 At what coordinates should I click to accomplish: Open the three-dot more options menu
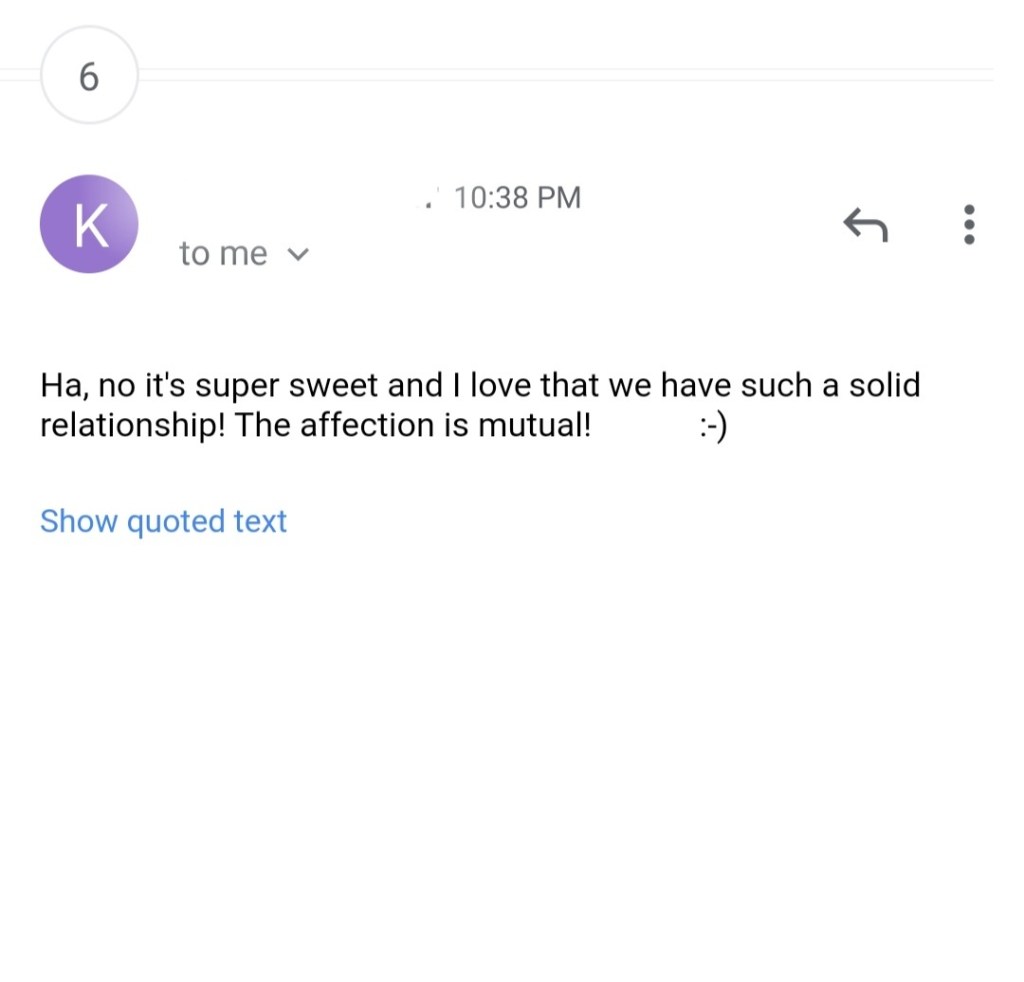coord(967,225)
